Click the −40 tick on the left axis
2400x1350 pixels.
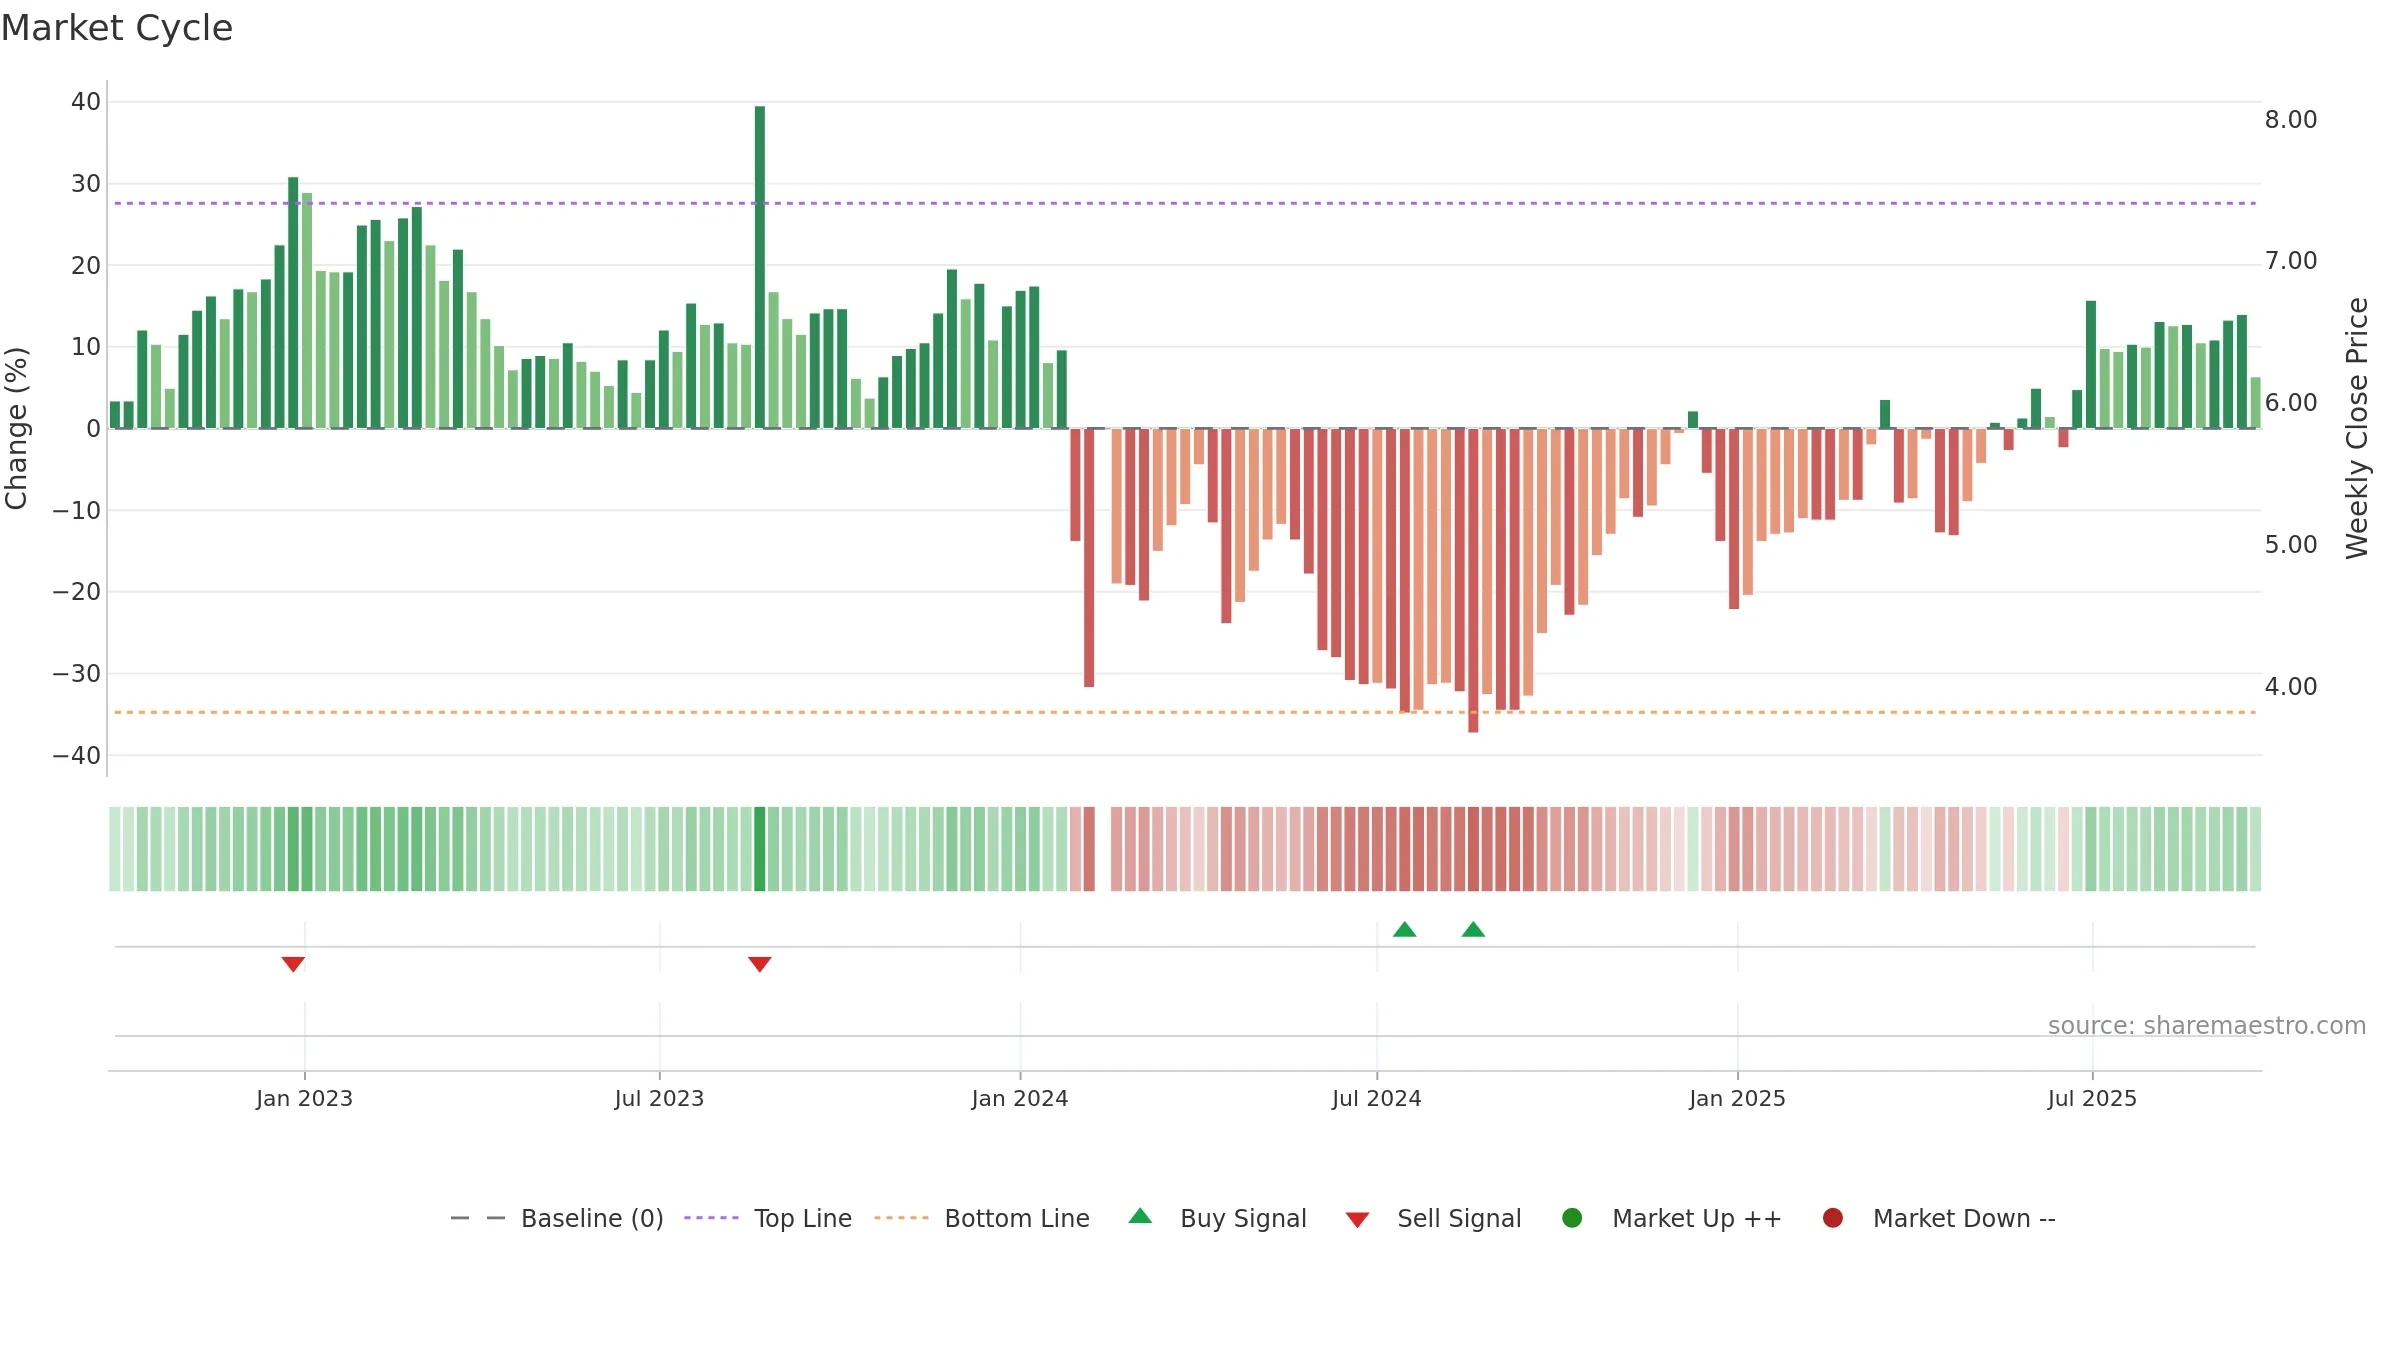(77, 756)
